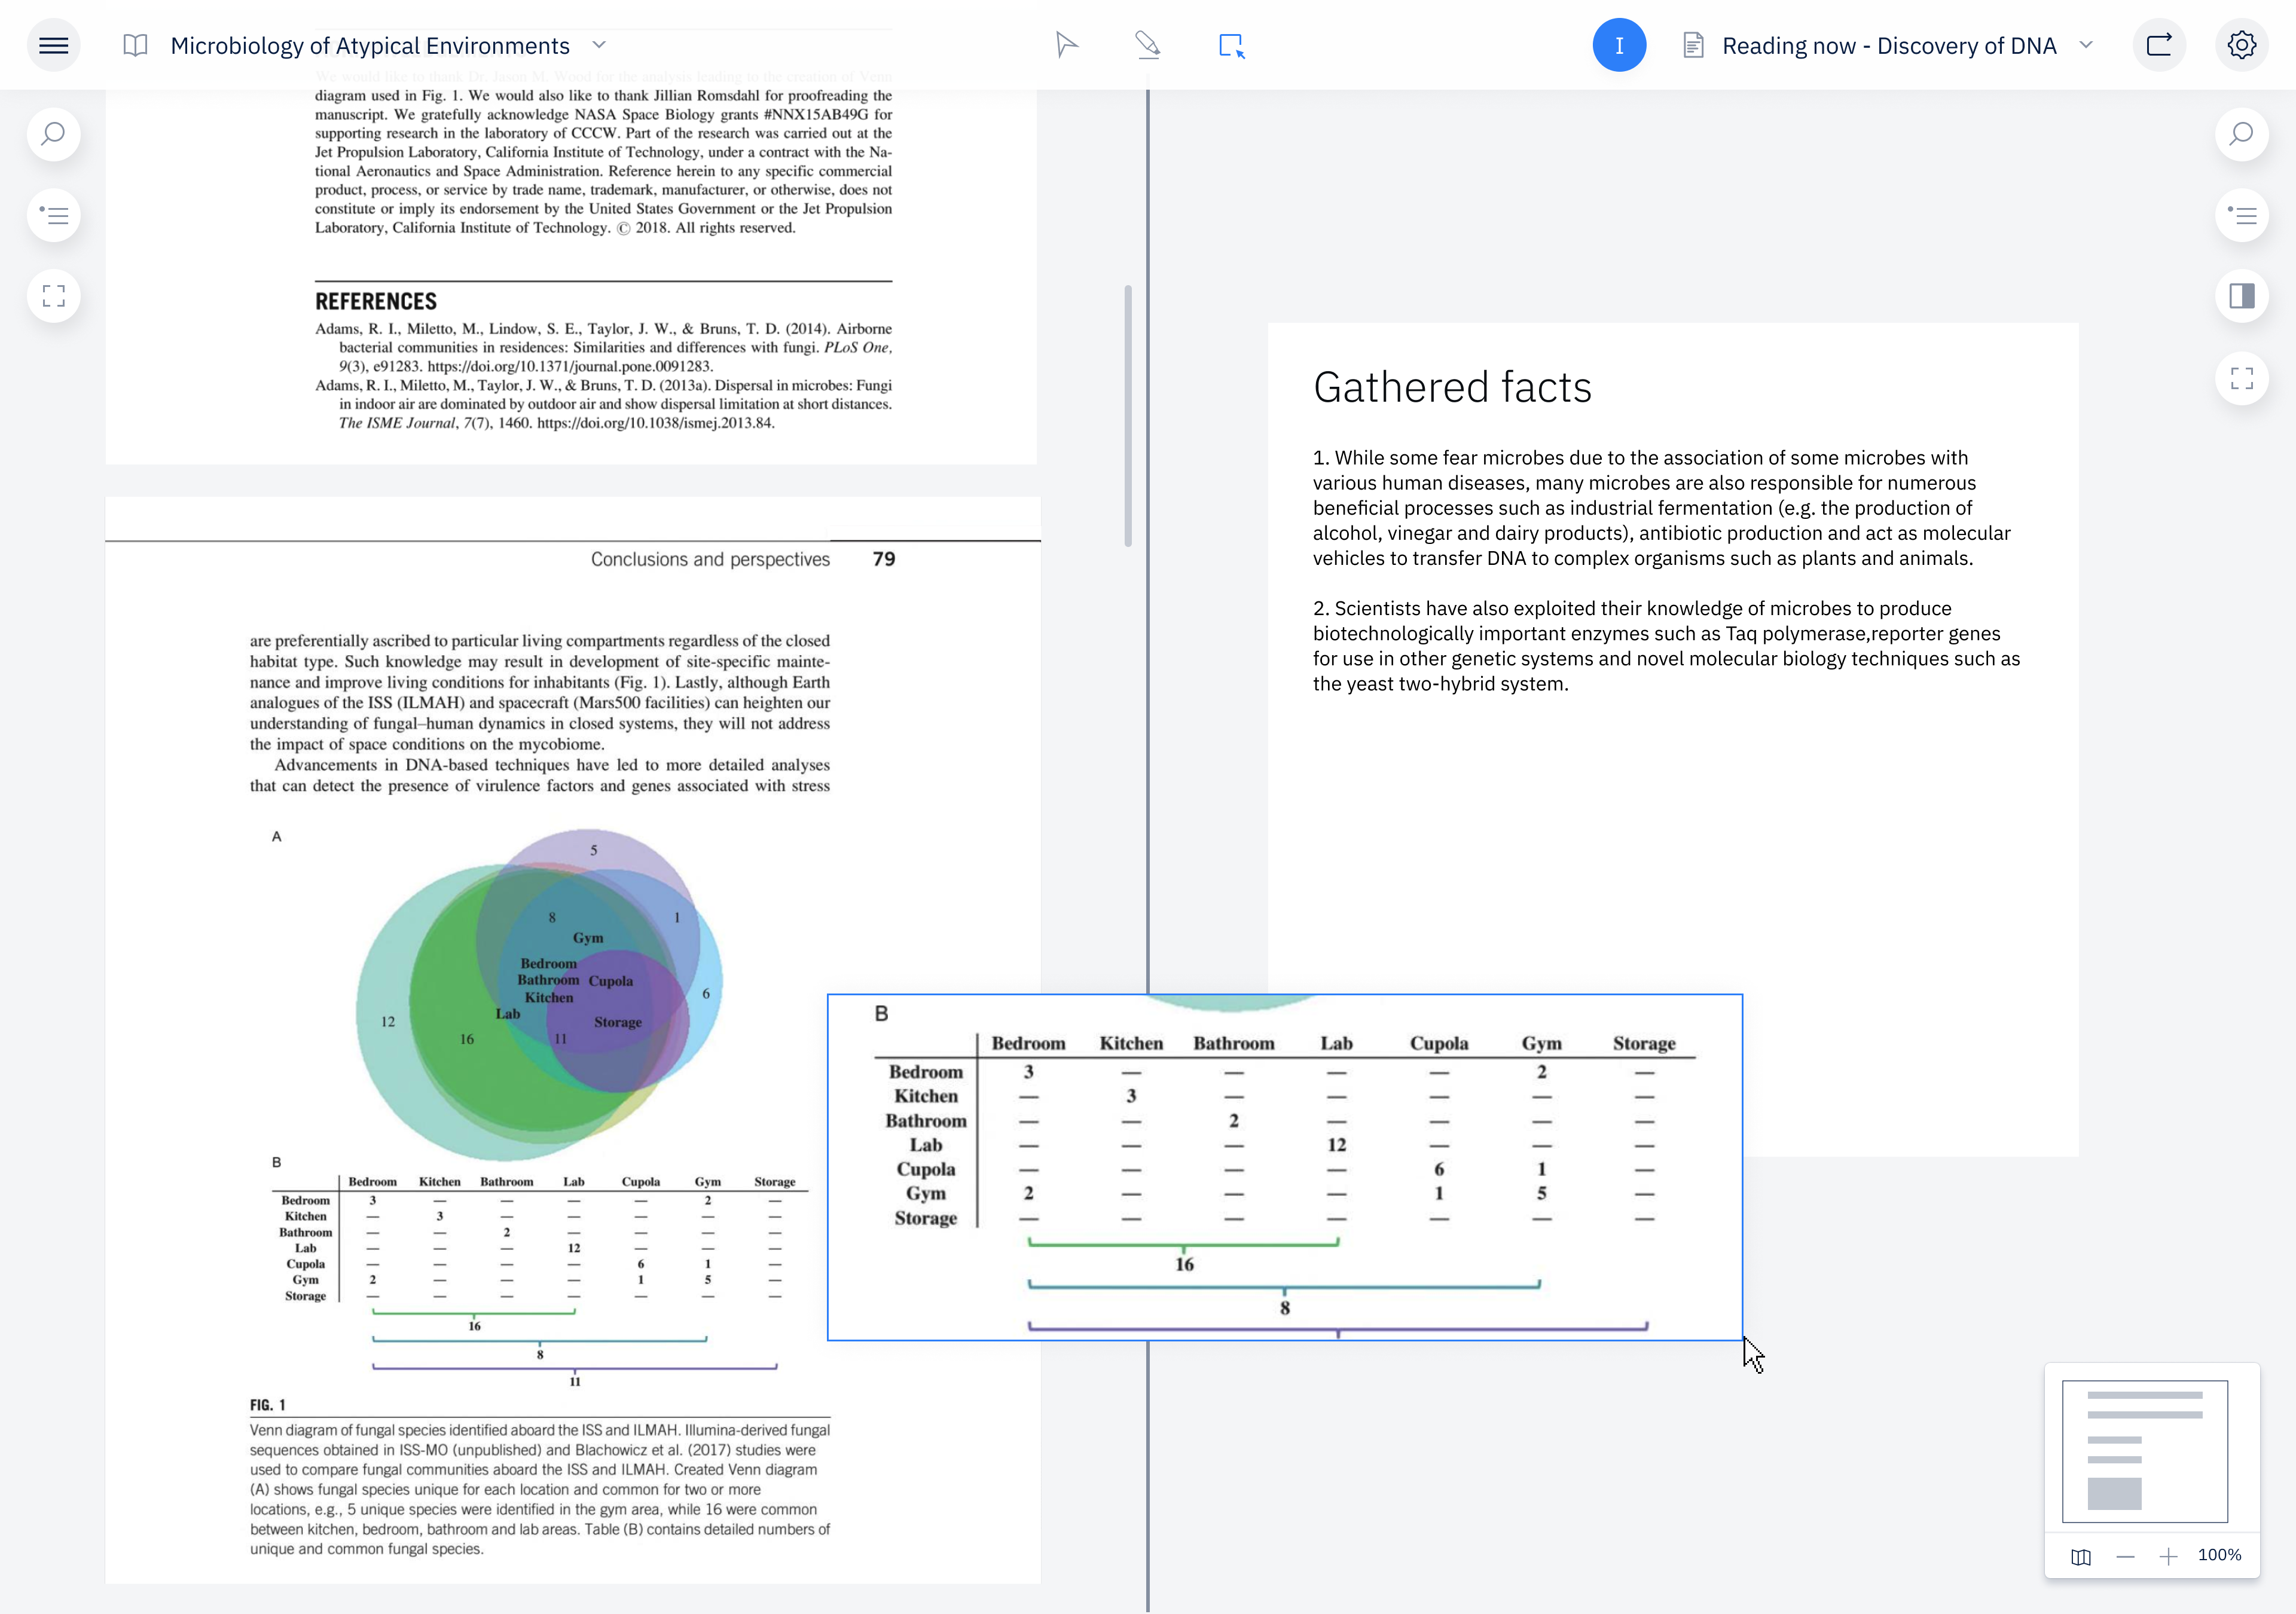
Task: Expand the Microbiology of Atypical Environments dropdown
Action: (599, 45)
